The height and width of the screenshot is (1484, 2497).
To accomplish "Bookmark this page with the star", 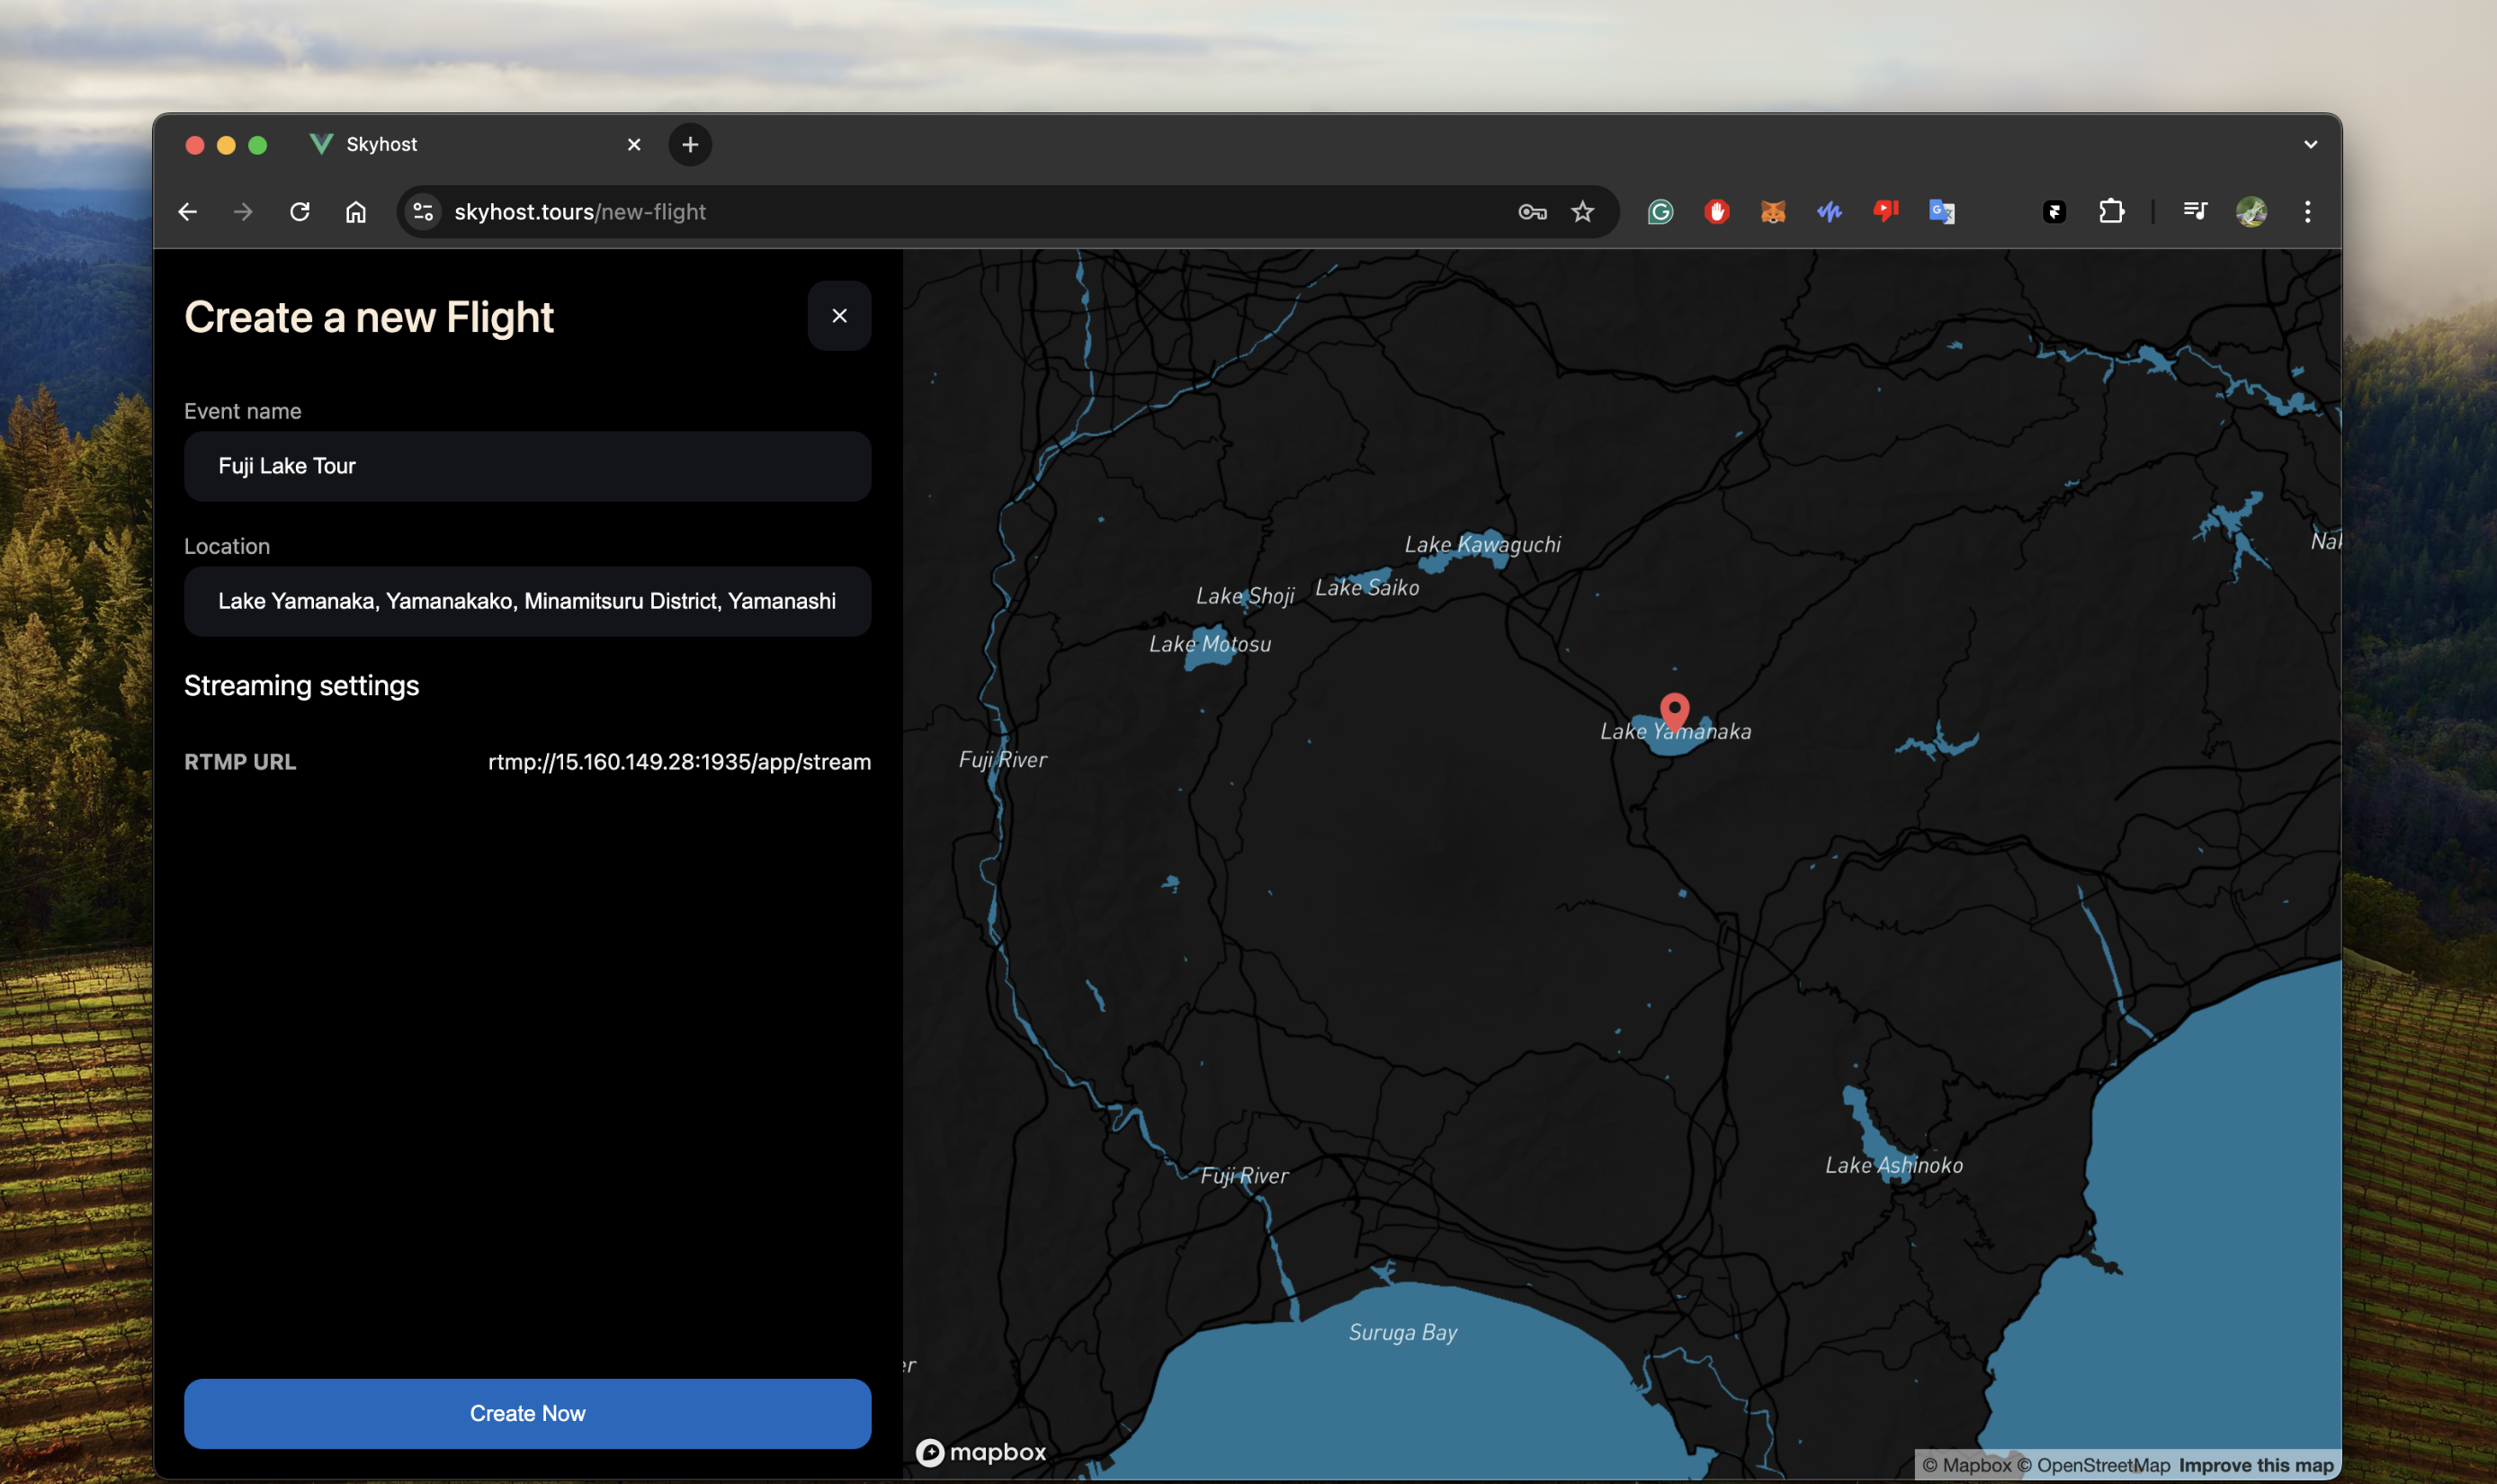I will coord(1582,212).
